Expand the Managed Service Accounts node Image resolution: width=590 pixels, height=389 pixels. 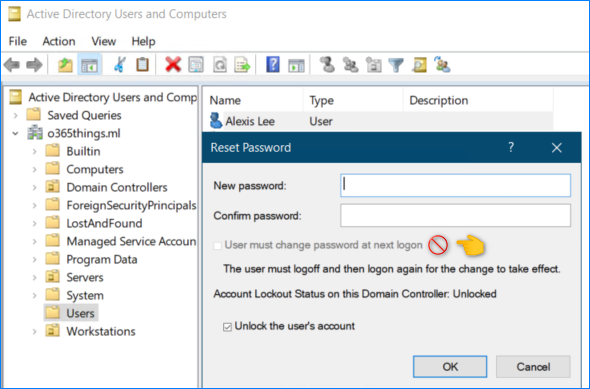[35, 242]
